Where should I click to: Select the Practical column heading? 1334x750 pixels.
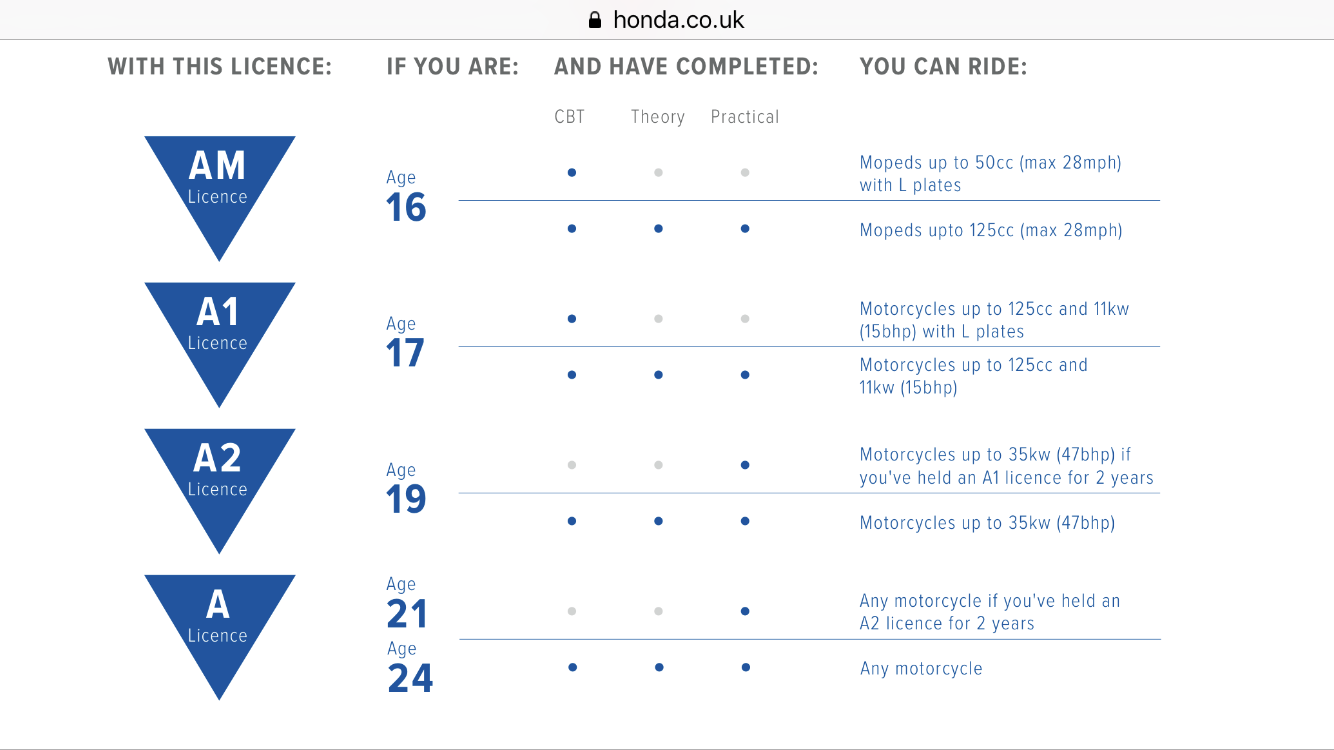click(744, 117)
